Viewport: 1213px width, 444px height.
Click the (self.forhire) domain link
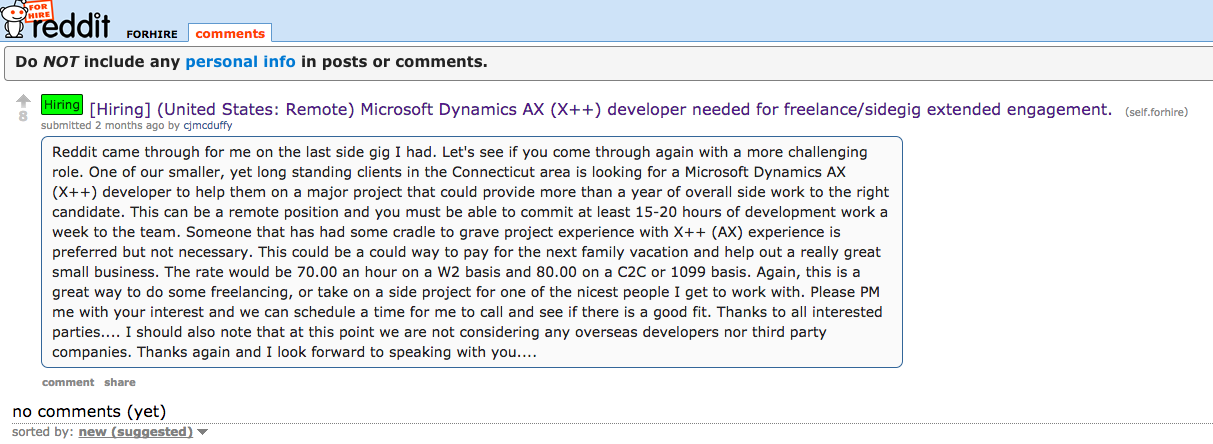[x=1156, y=111]
